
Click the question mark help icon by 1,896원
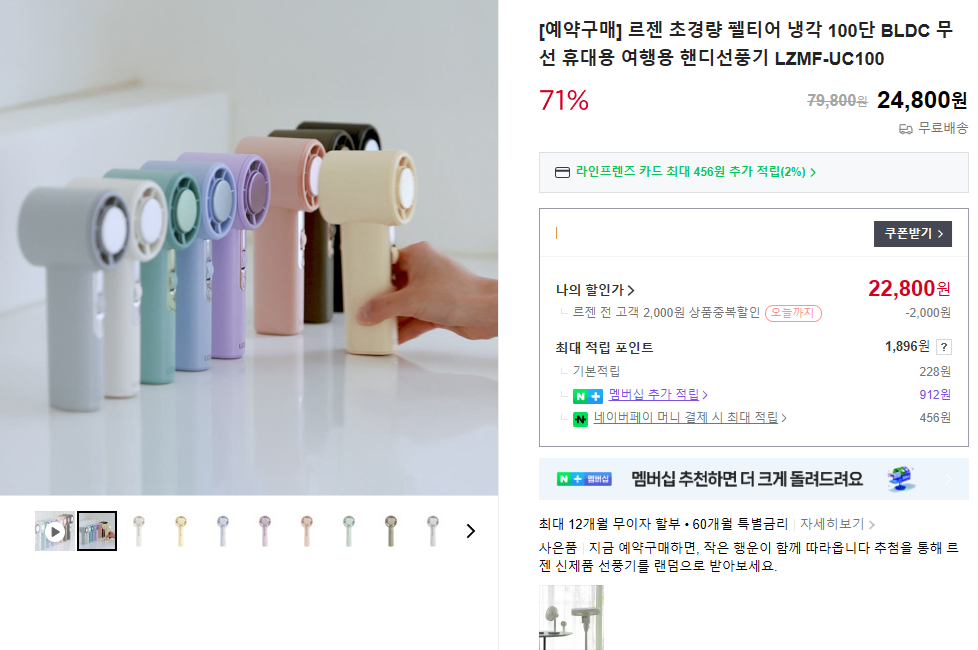944,347
